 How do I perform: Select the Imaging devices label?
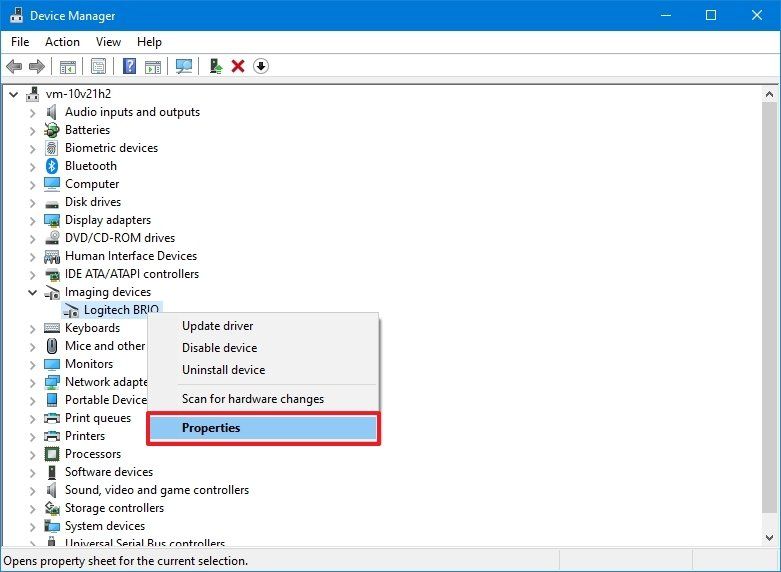click(x=108, y=292)
